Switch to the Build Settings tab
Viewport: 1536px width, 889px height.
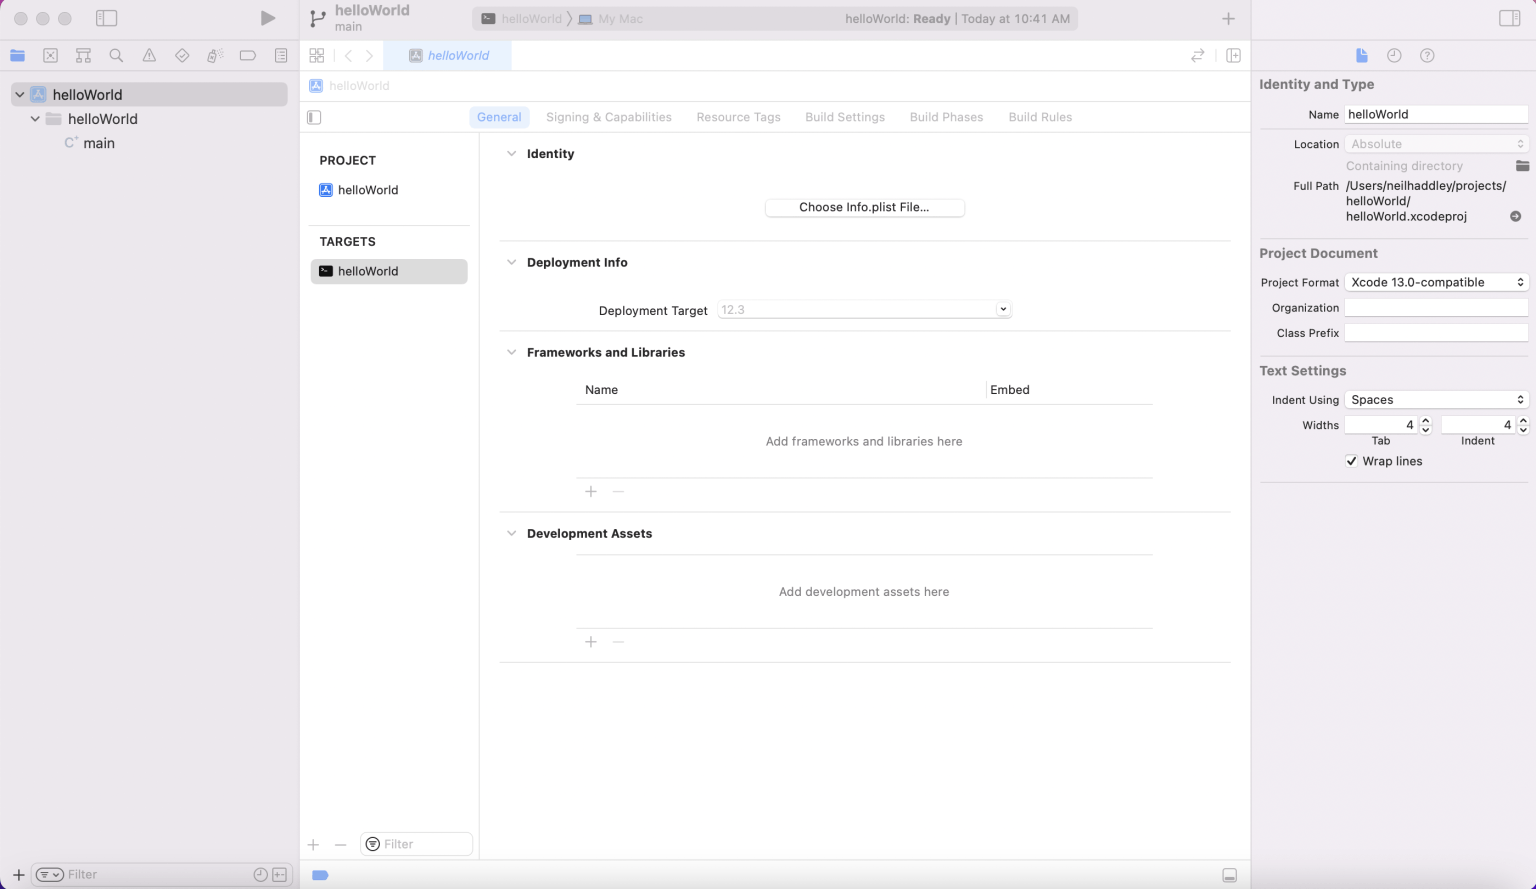[845, 117]
